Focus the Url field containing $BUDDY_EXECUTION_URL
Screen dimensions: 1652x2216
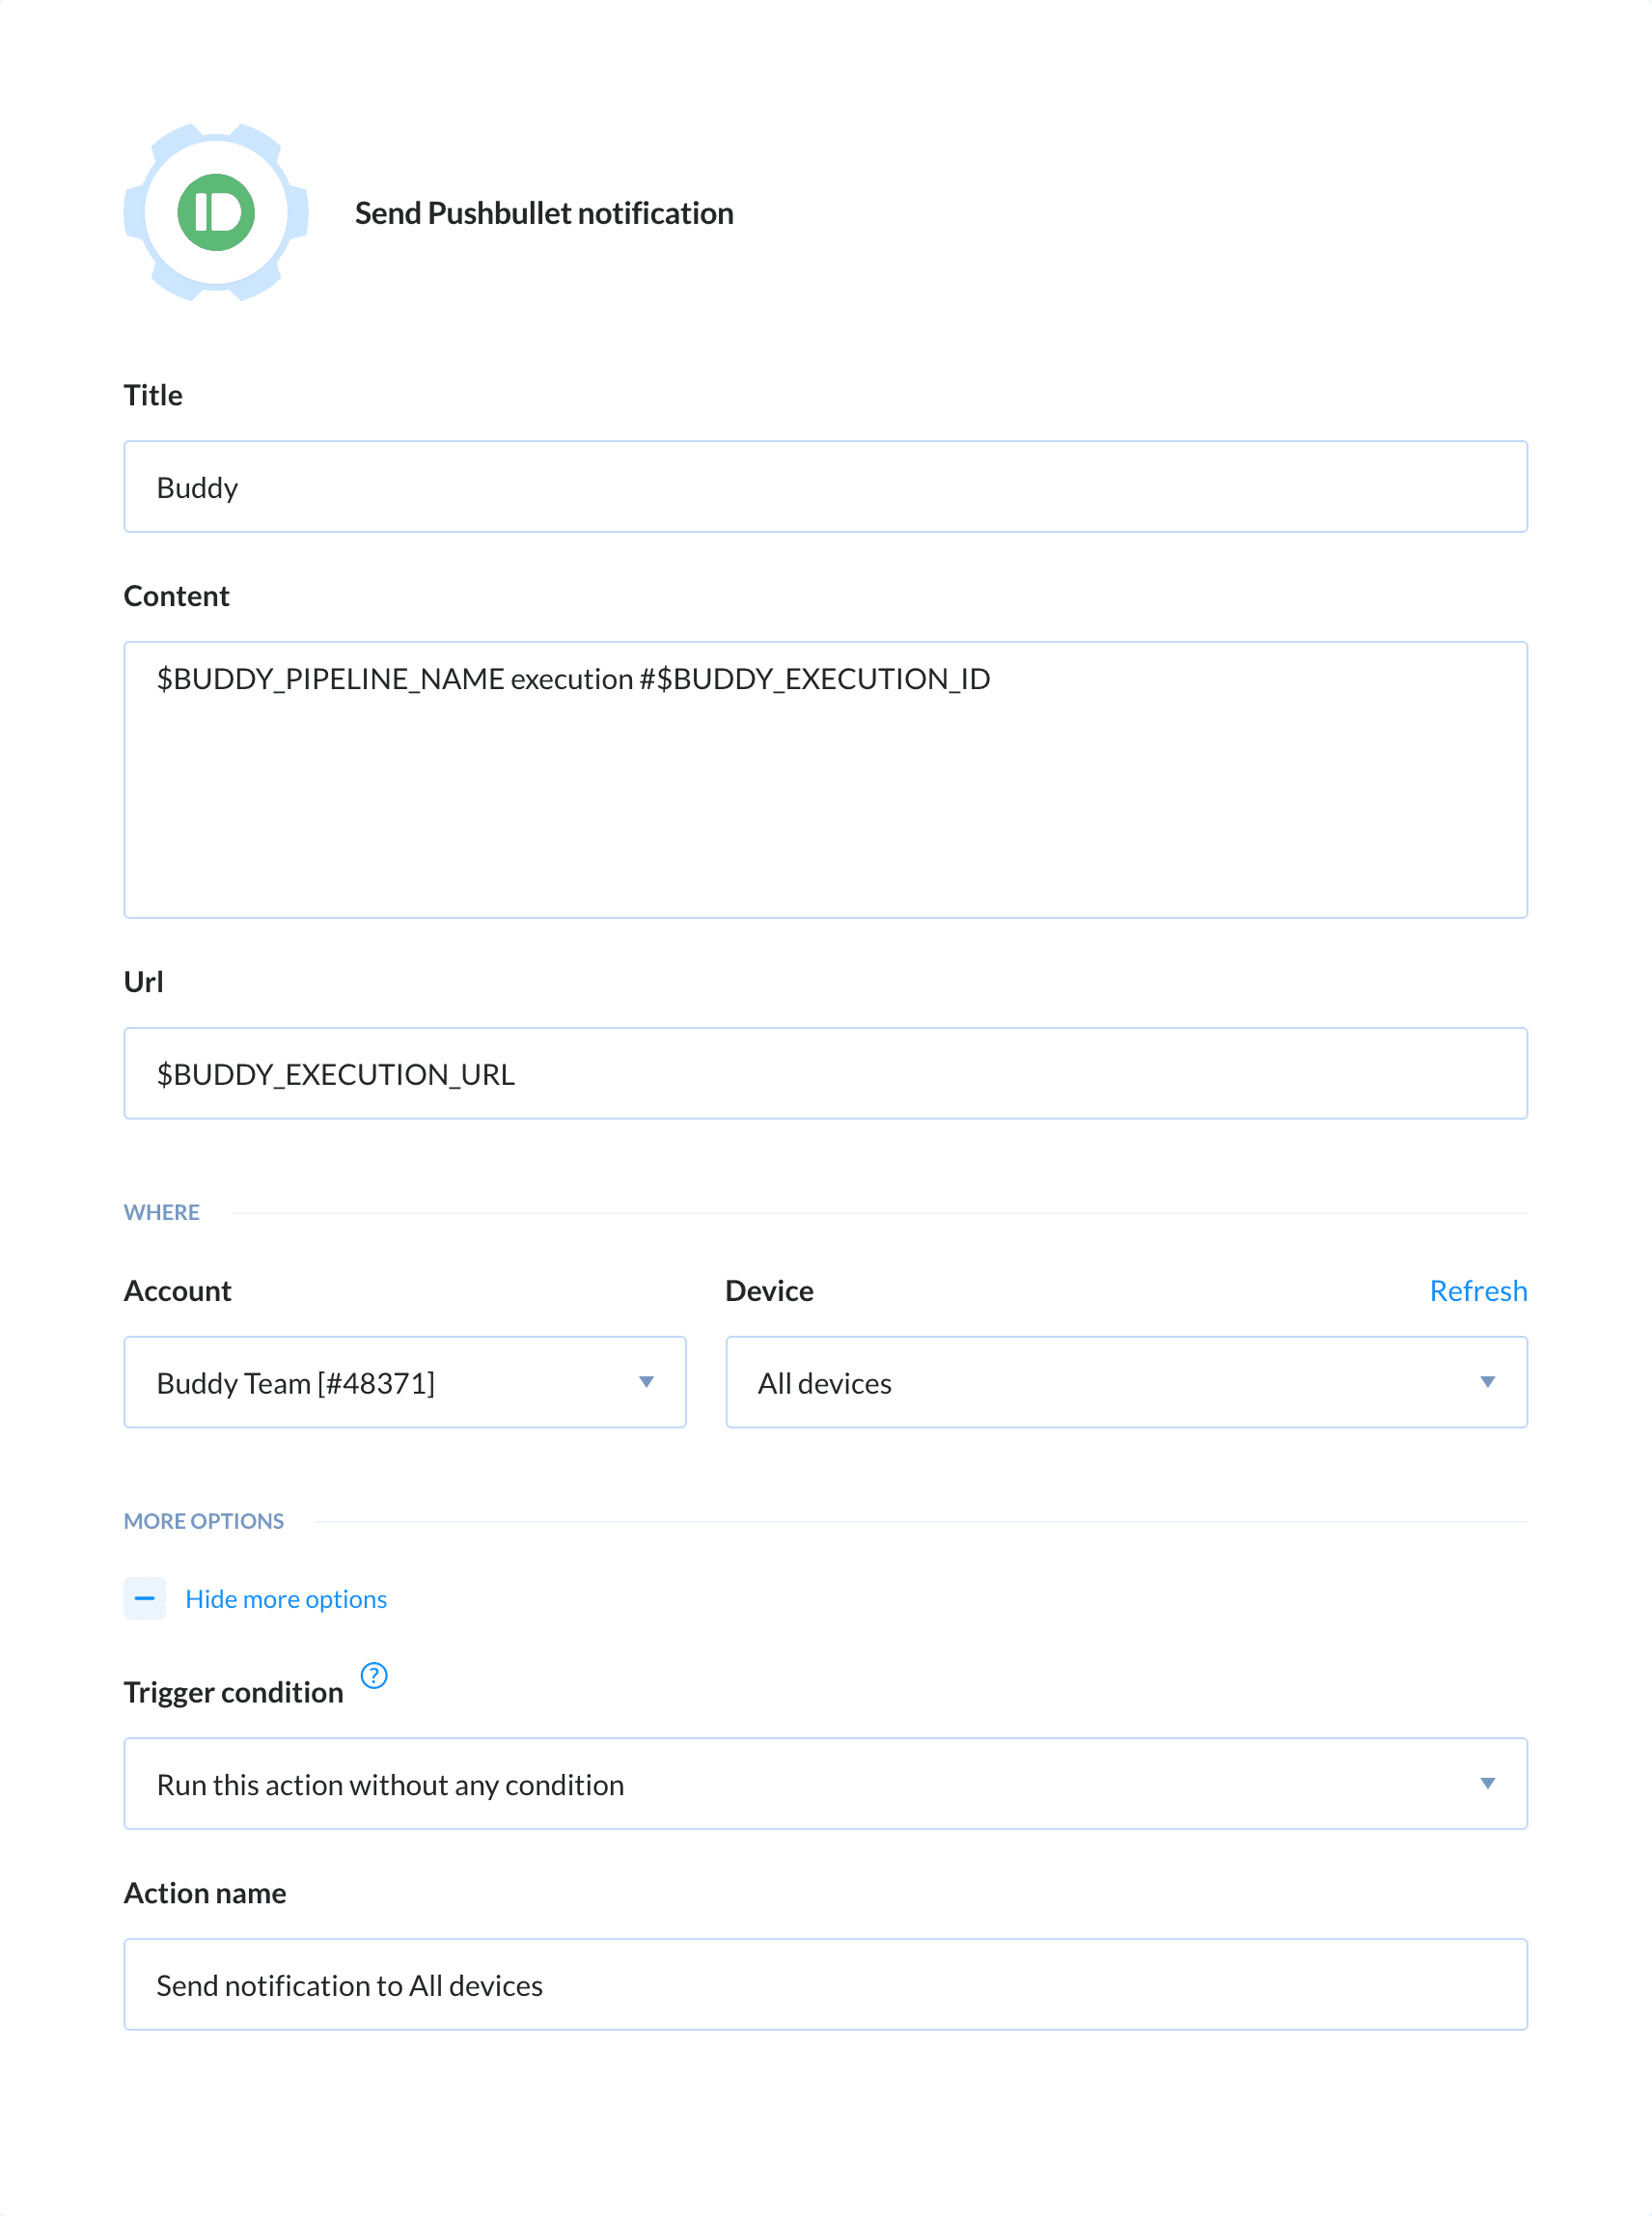pos(825,1073)
